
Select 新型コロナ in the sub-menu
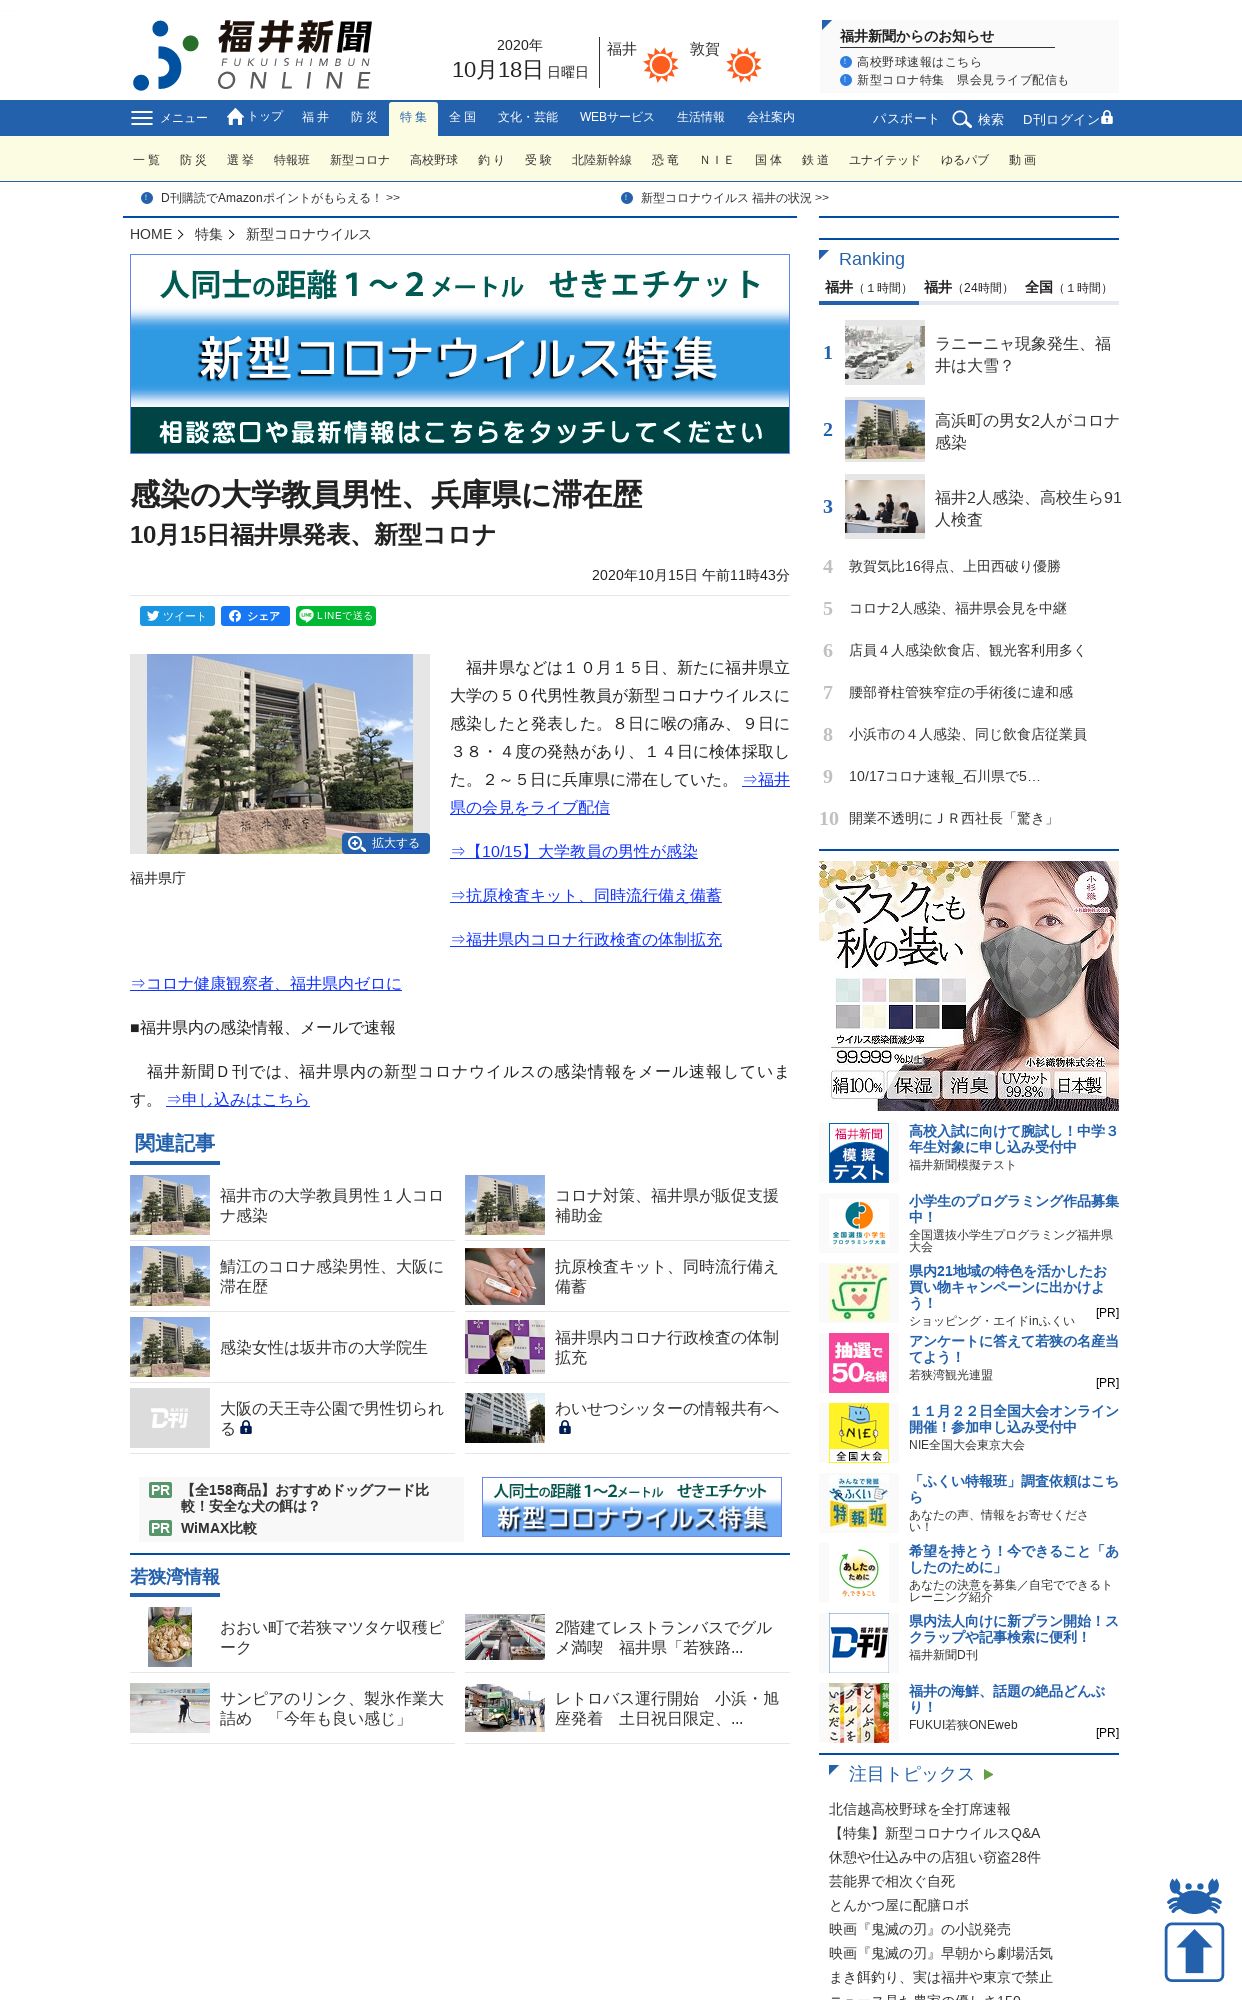click(x=360, y=160)
